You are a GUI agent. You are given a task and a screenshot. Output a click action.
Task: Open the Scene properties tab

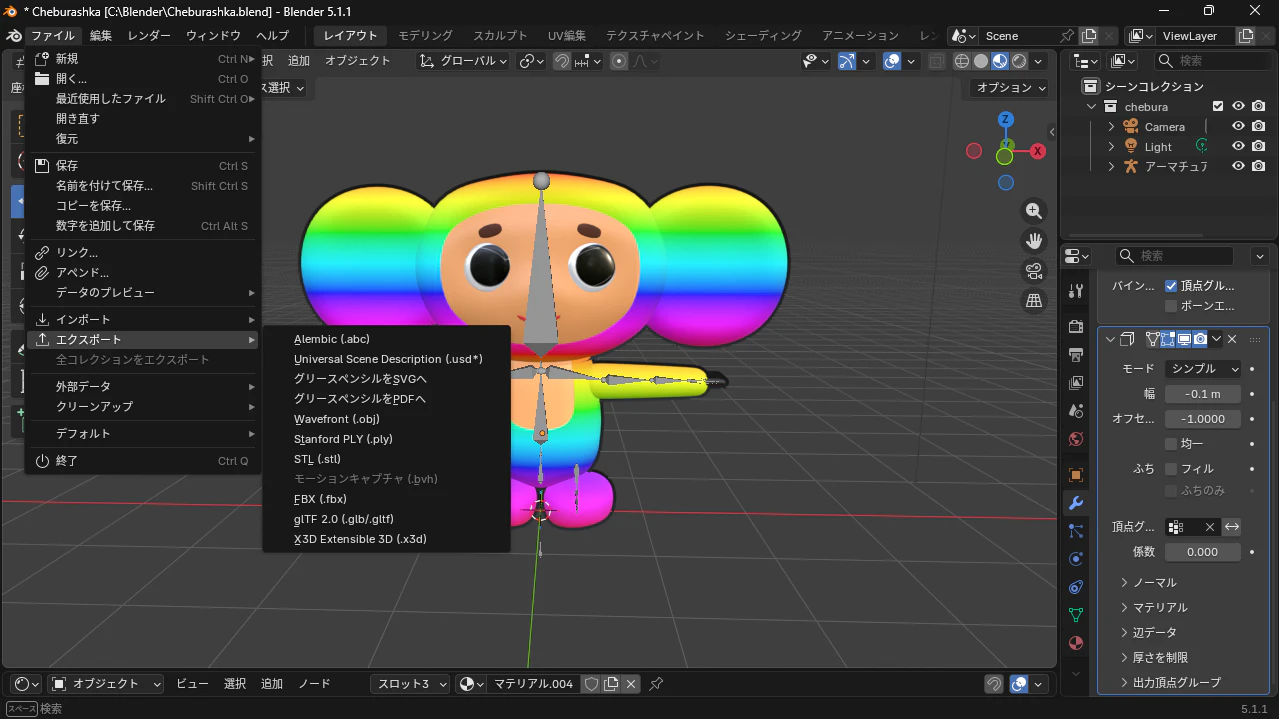(x=1076, y=411)
